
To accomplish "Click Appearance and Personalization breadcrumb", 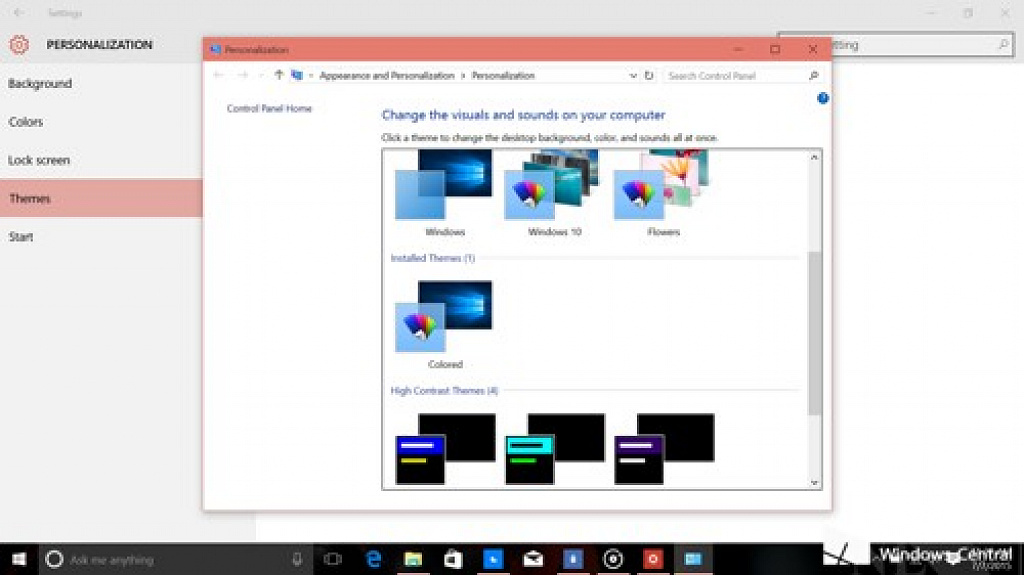I will pos(387,76).
